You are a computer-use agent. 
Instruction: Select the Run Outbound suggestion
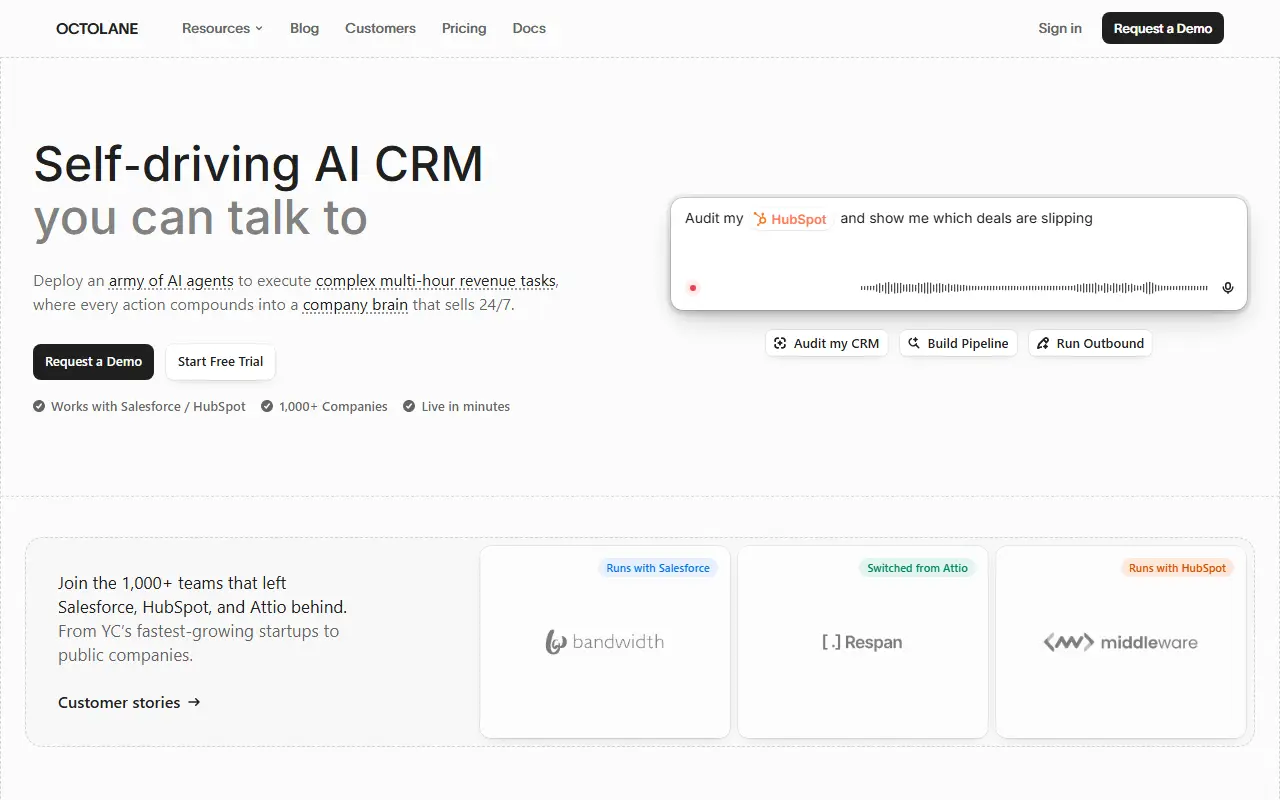pos(1090,343)
